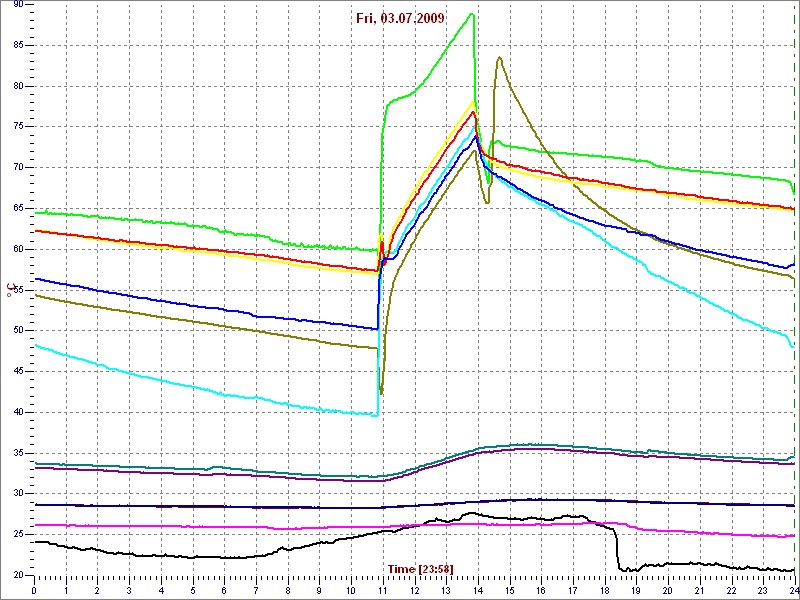
Task: Click hour '15' on the time axis
Action: point(510,589)
